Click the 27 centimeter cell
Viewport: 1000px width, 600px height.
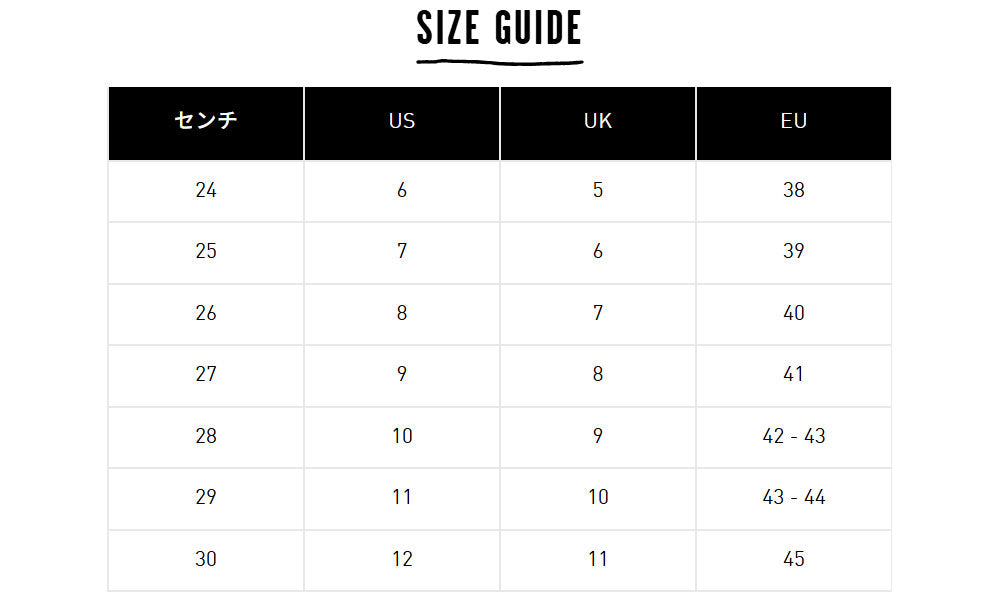coord(206,375)
